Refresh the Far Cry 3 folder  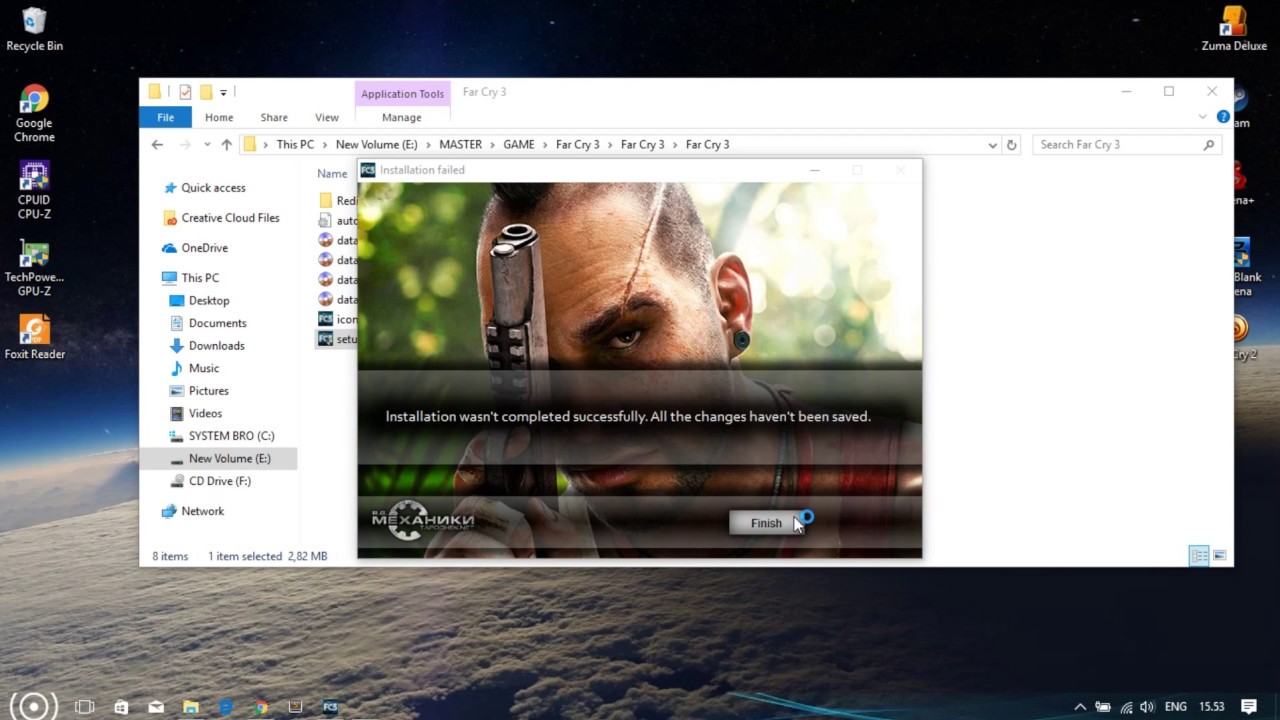[1011, 145]
